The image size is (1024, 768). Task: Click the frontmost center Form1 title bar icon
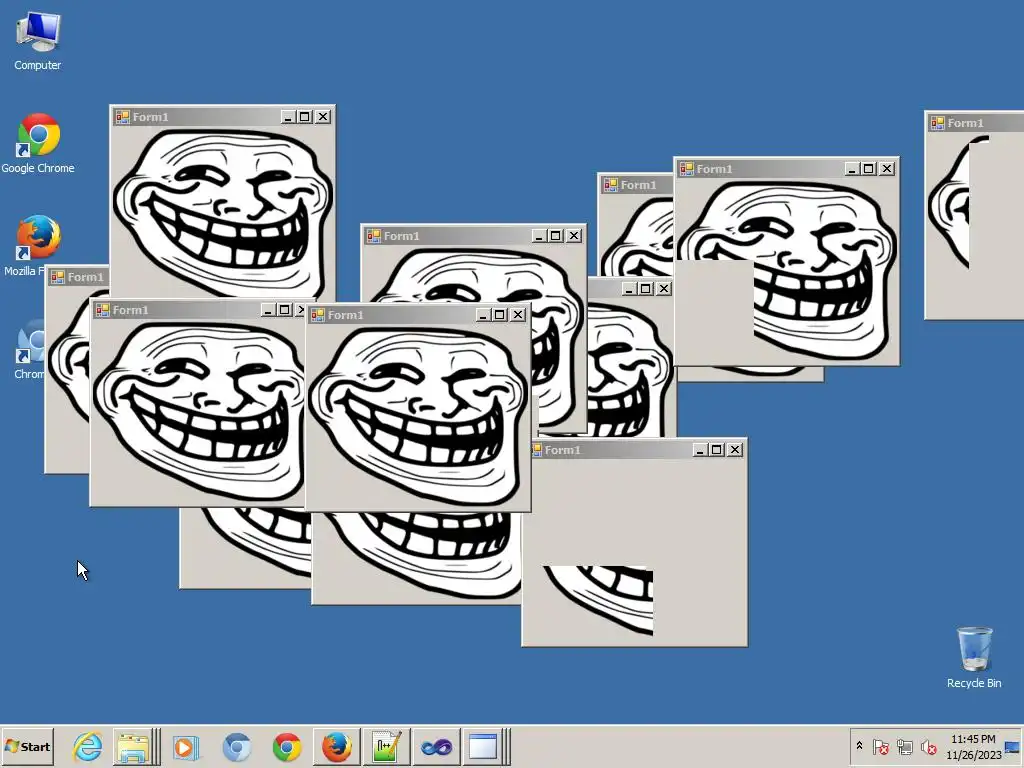318,315
